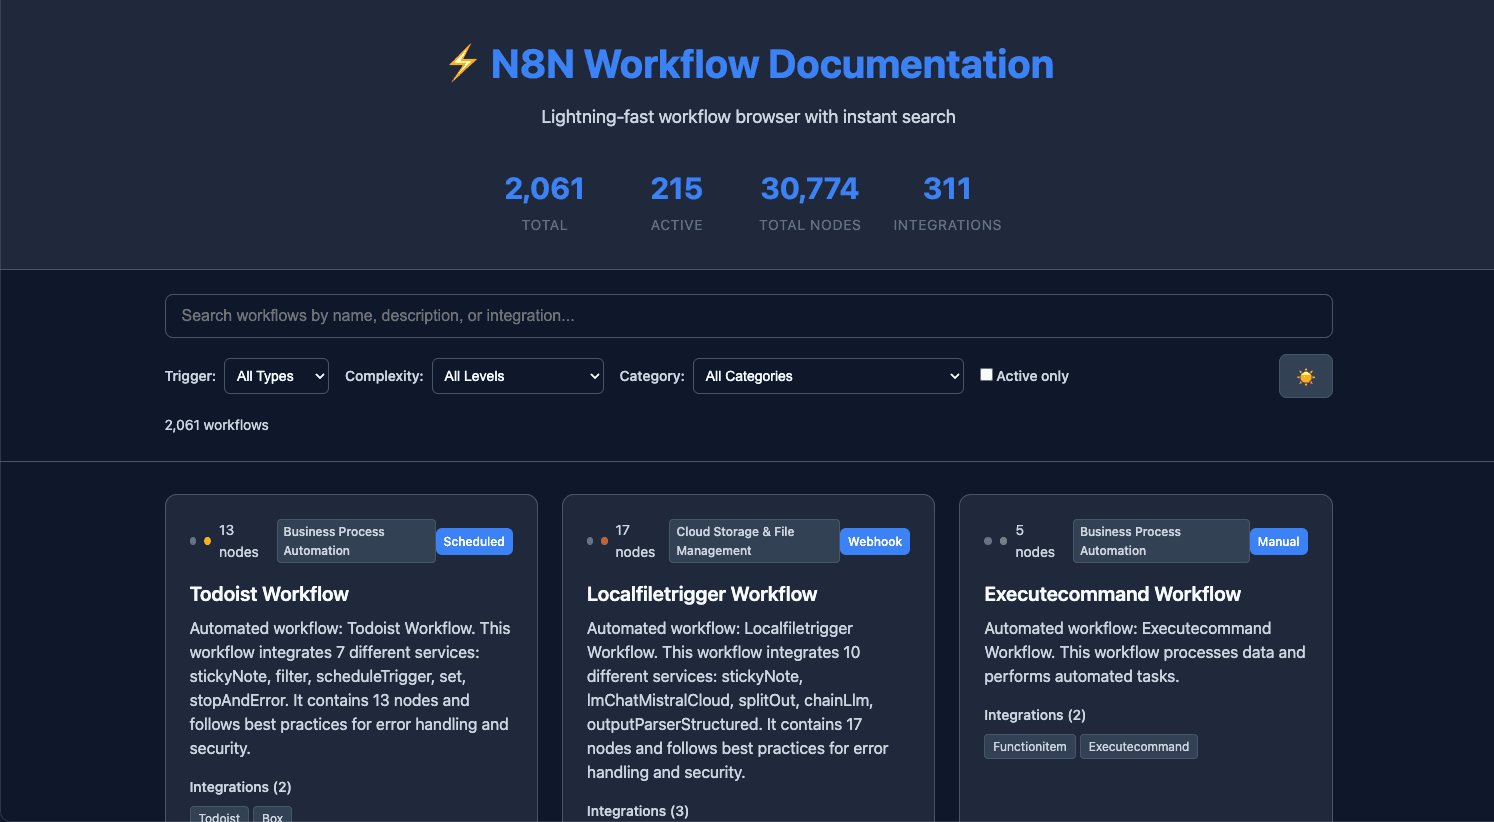Screen dimensions: 1494x822
Task: Enable the Active only checkbox
Action: 986,375
